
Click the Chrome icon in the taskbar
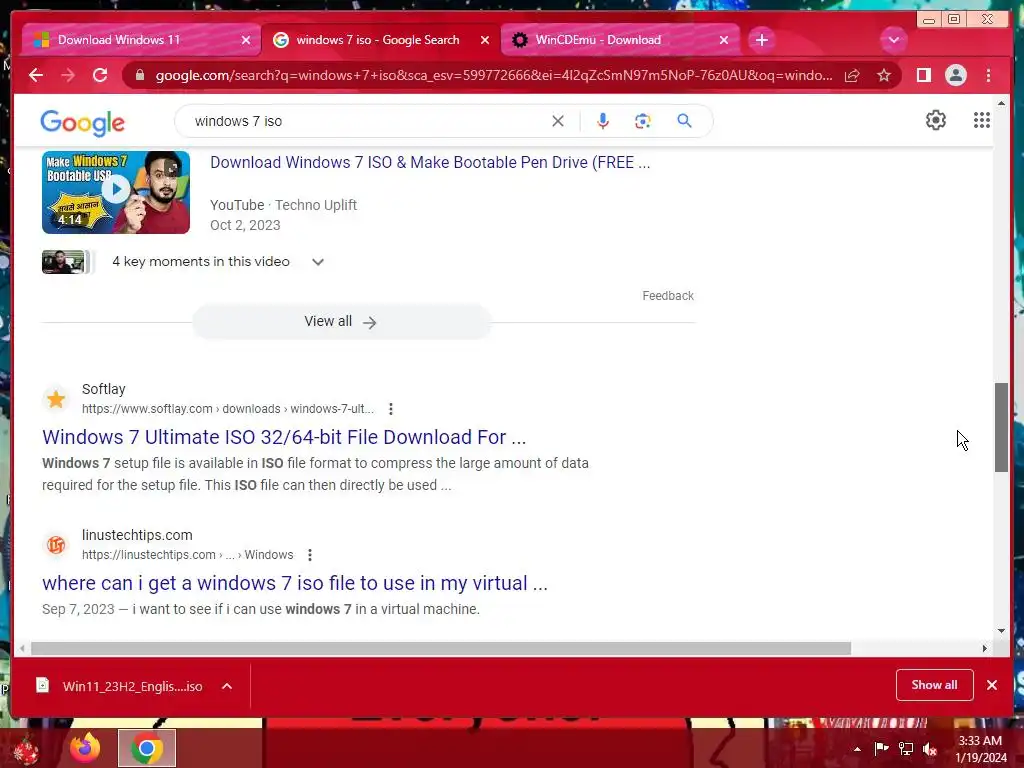tap(146, 748)
